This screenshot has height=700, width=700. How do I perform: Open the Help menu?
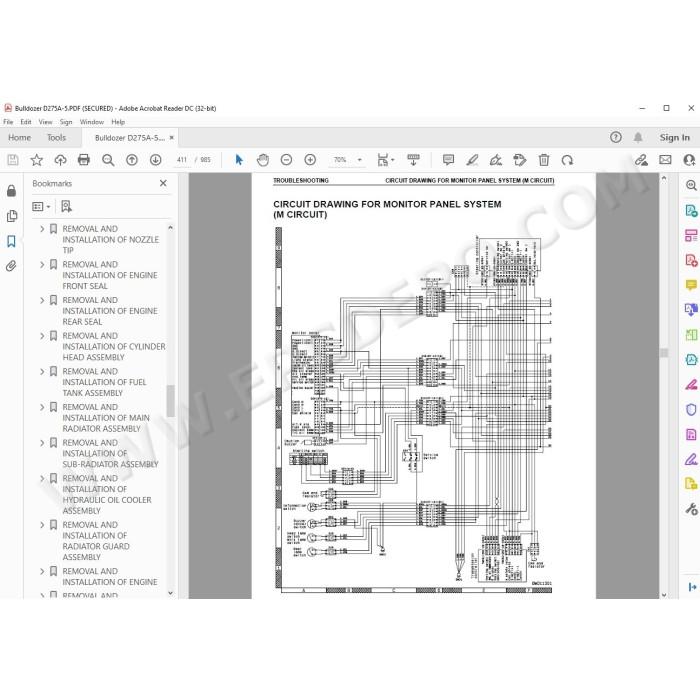coord(118,122)
